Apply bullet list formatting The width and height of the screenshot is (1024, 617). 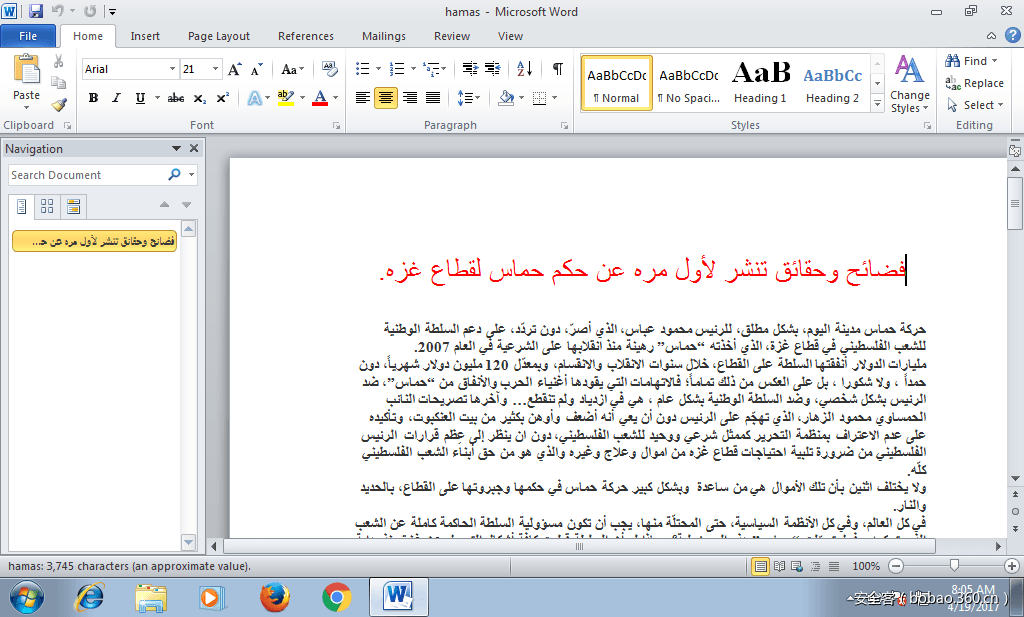(363, 69)
